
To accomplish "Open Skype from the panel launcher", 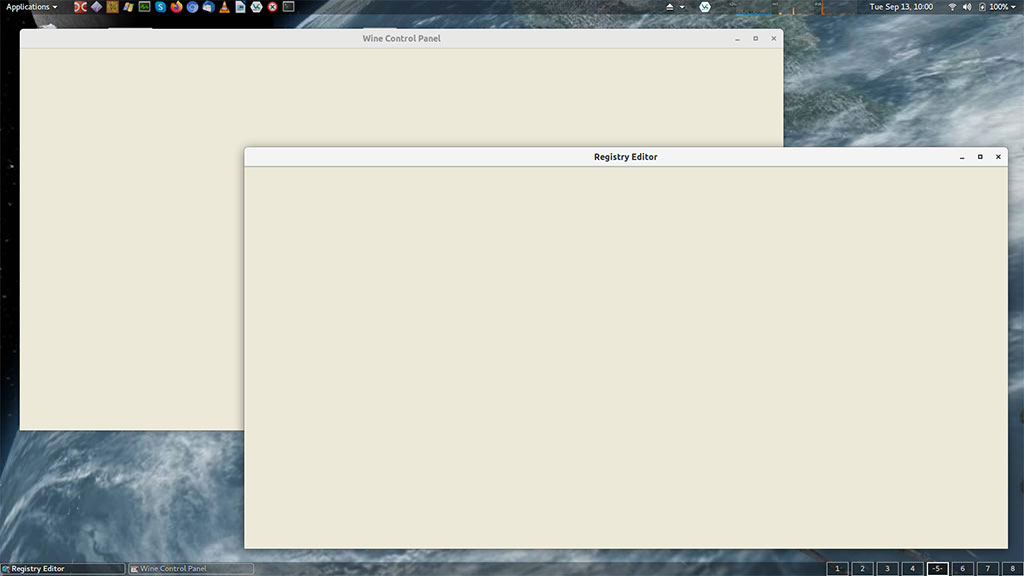I will click(x=160, y=7).
